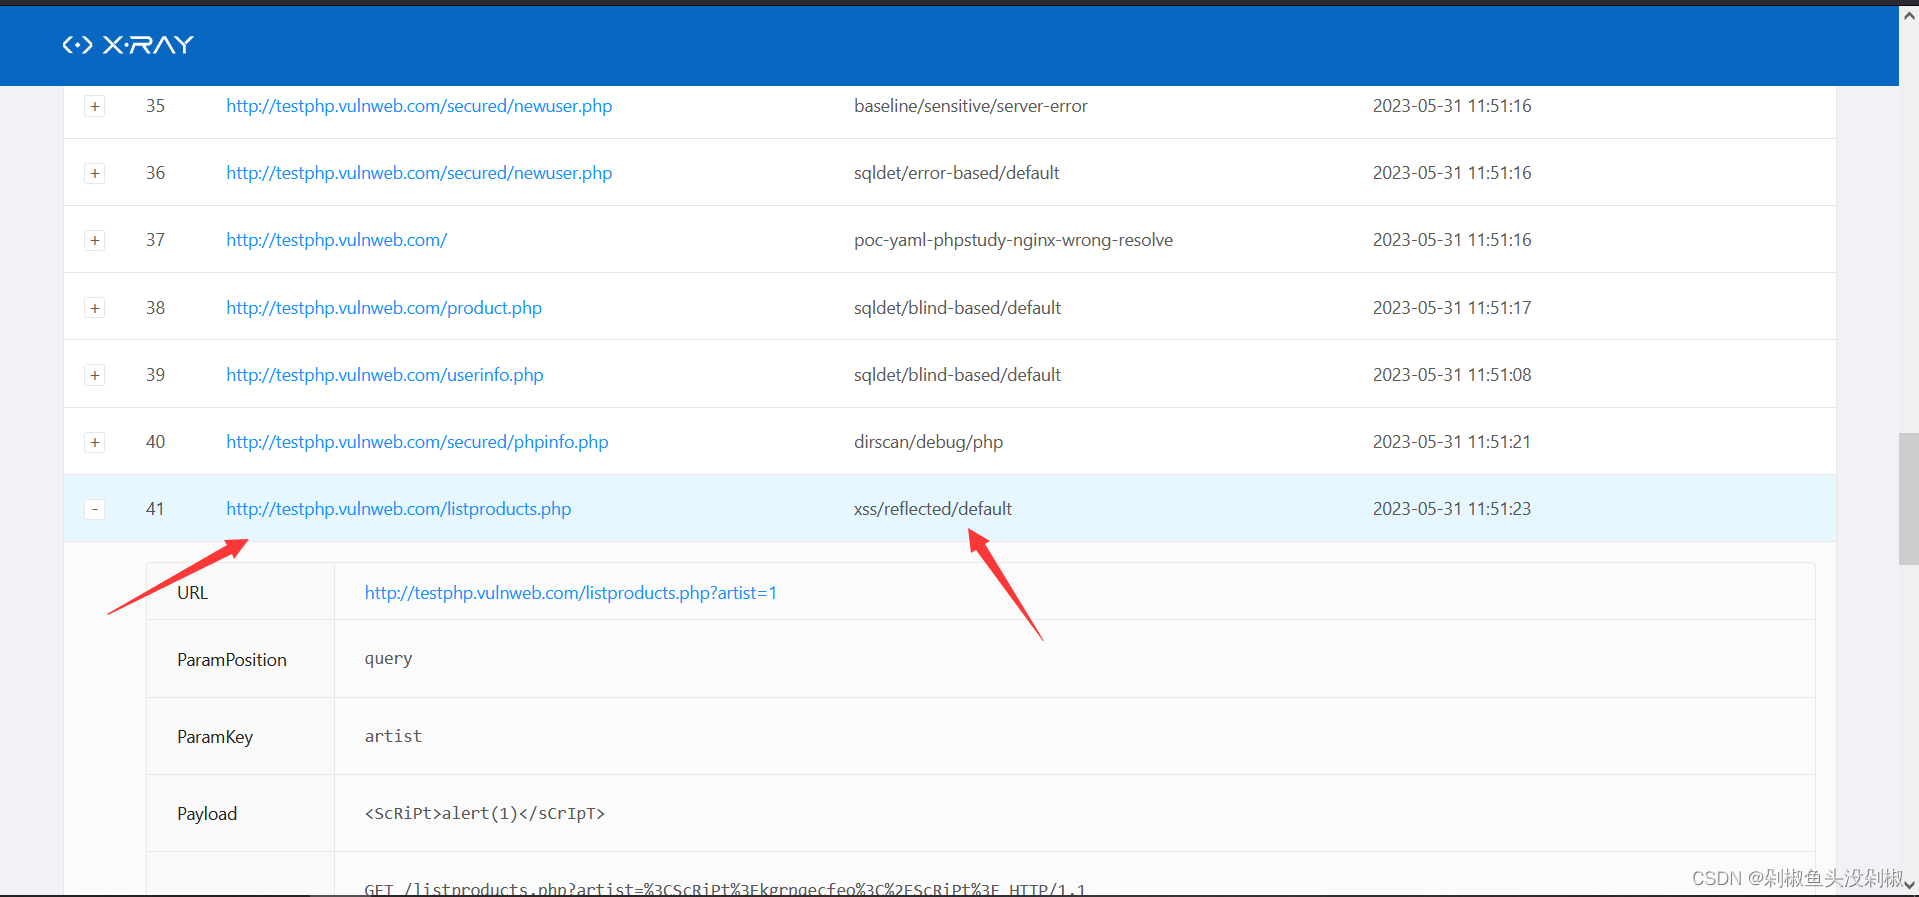Click the Payload label
Image resolution: width=1919 pixels, height=897 pixels.
click(207, 814)
